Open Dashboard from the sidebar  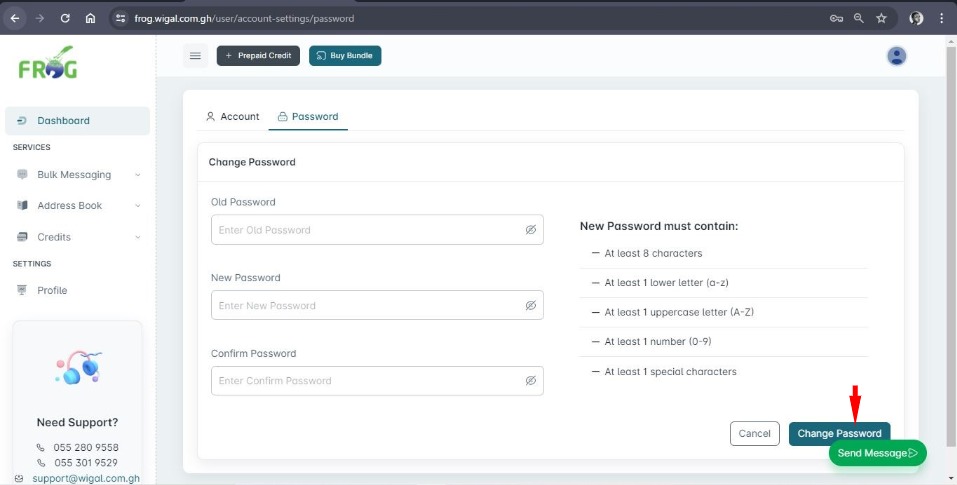pos(63,121)
